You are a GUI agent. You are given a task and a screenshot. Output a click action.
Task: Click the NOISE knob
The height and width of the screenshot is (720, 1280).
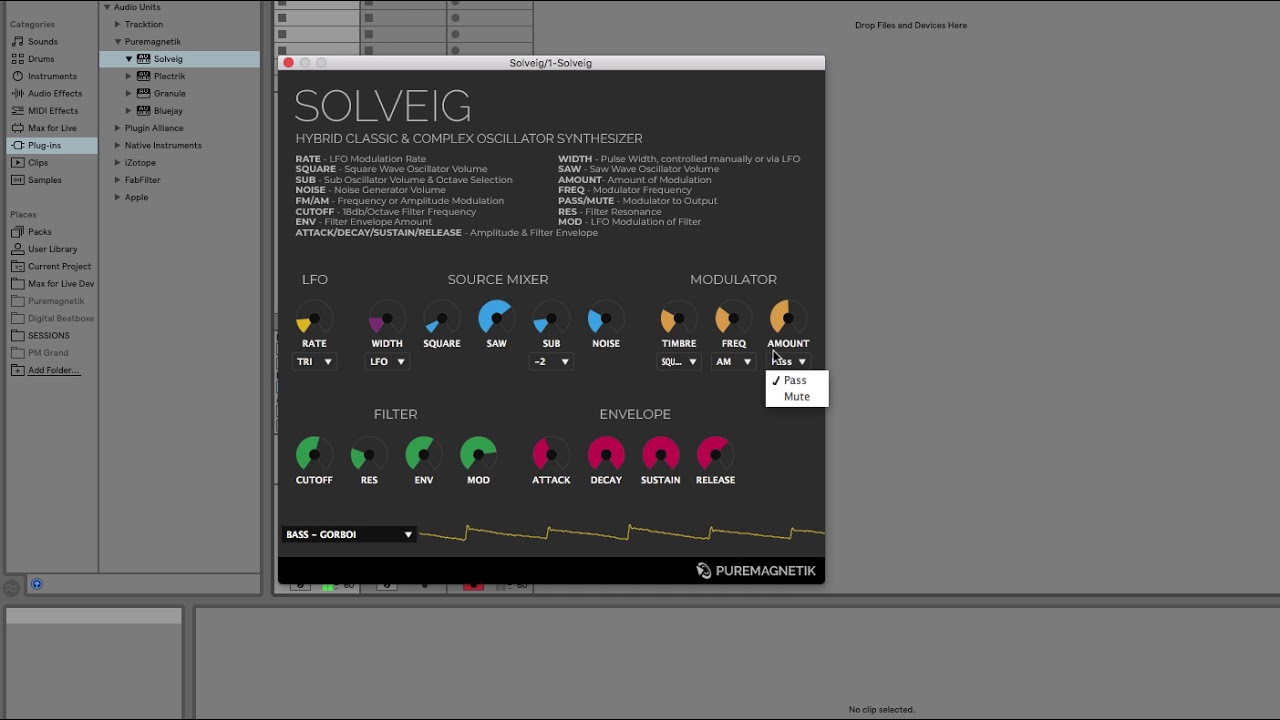606,318
